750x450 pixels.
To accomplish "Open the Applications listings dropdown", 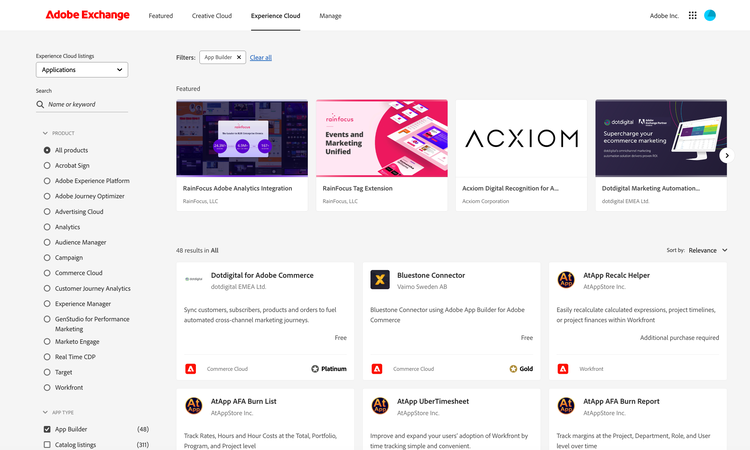I will (82, 70).
